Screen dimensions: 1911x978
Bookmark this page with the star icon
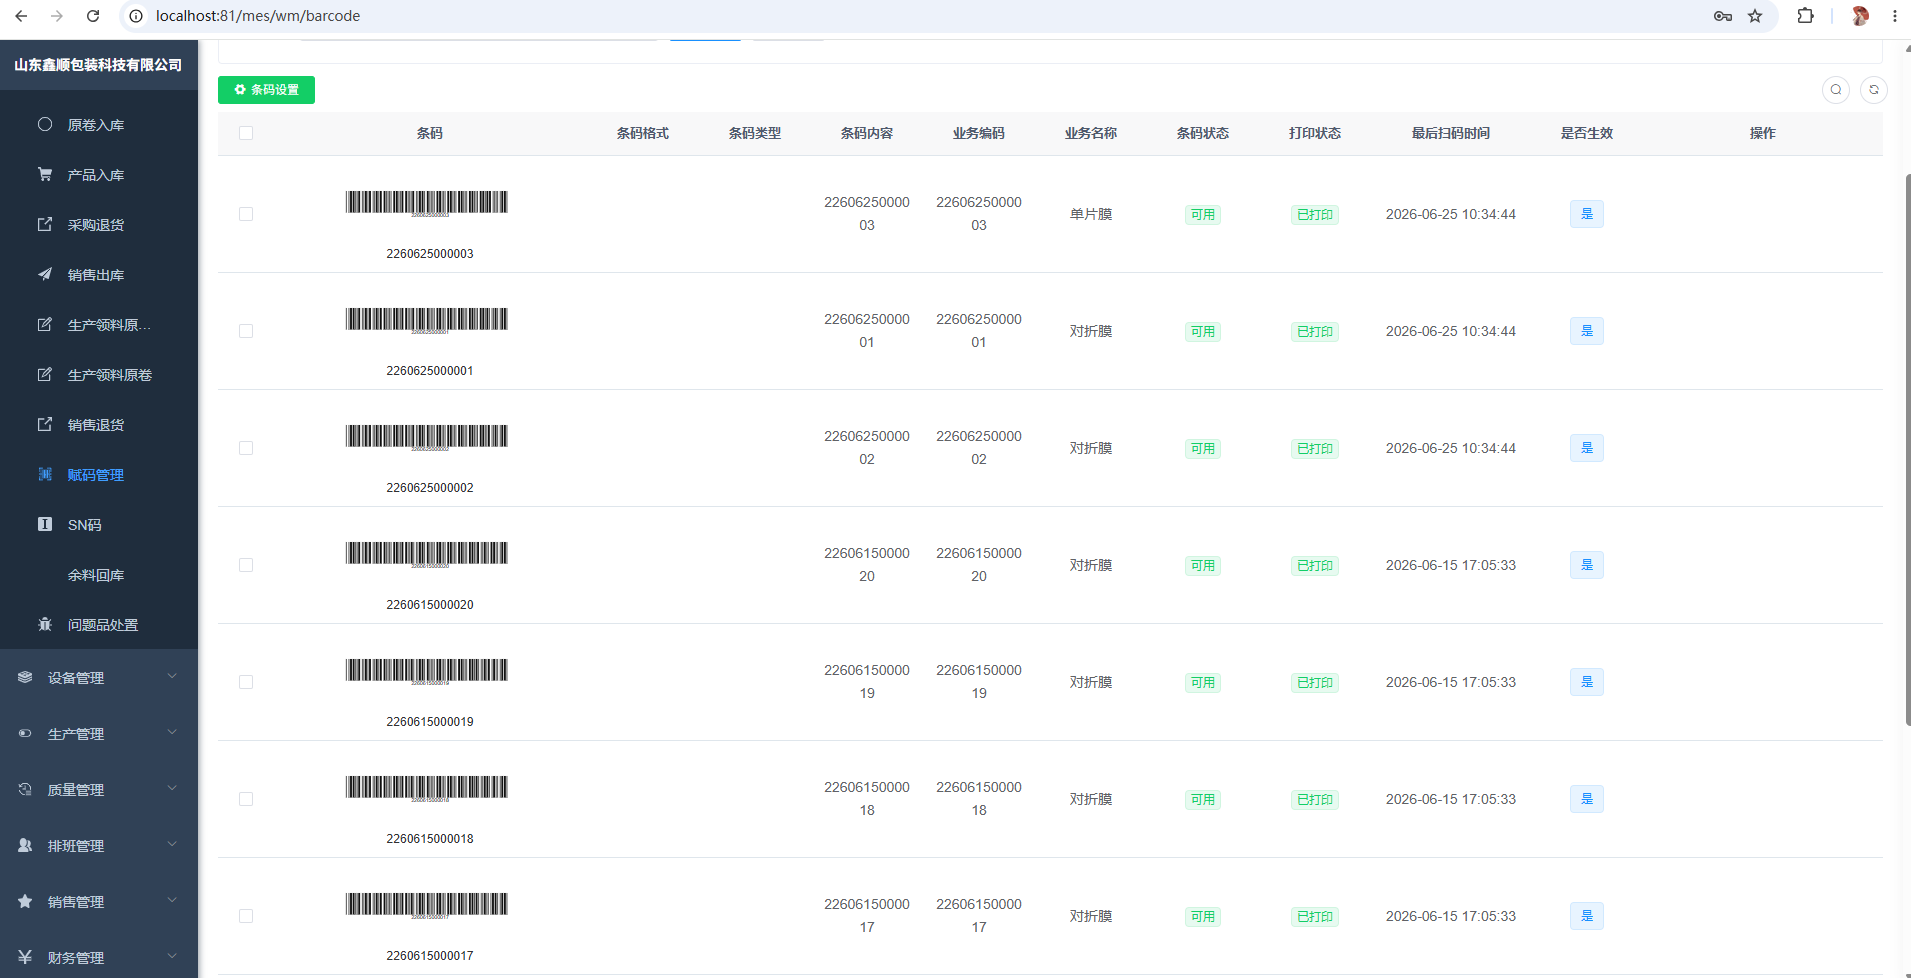point(1755,16)
